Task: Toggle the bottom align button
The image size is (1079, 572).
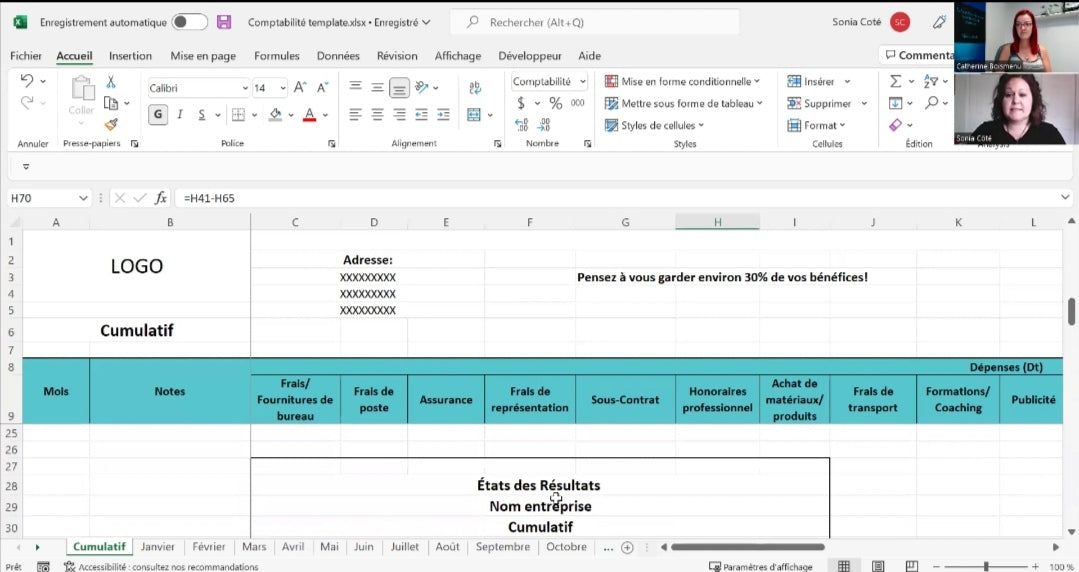Action: pos(399,88)
